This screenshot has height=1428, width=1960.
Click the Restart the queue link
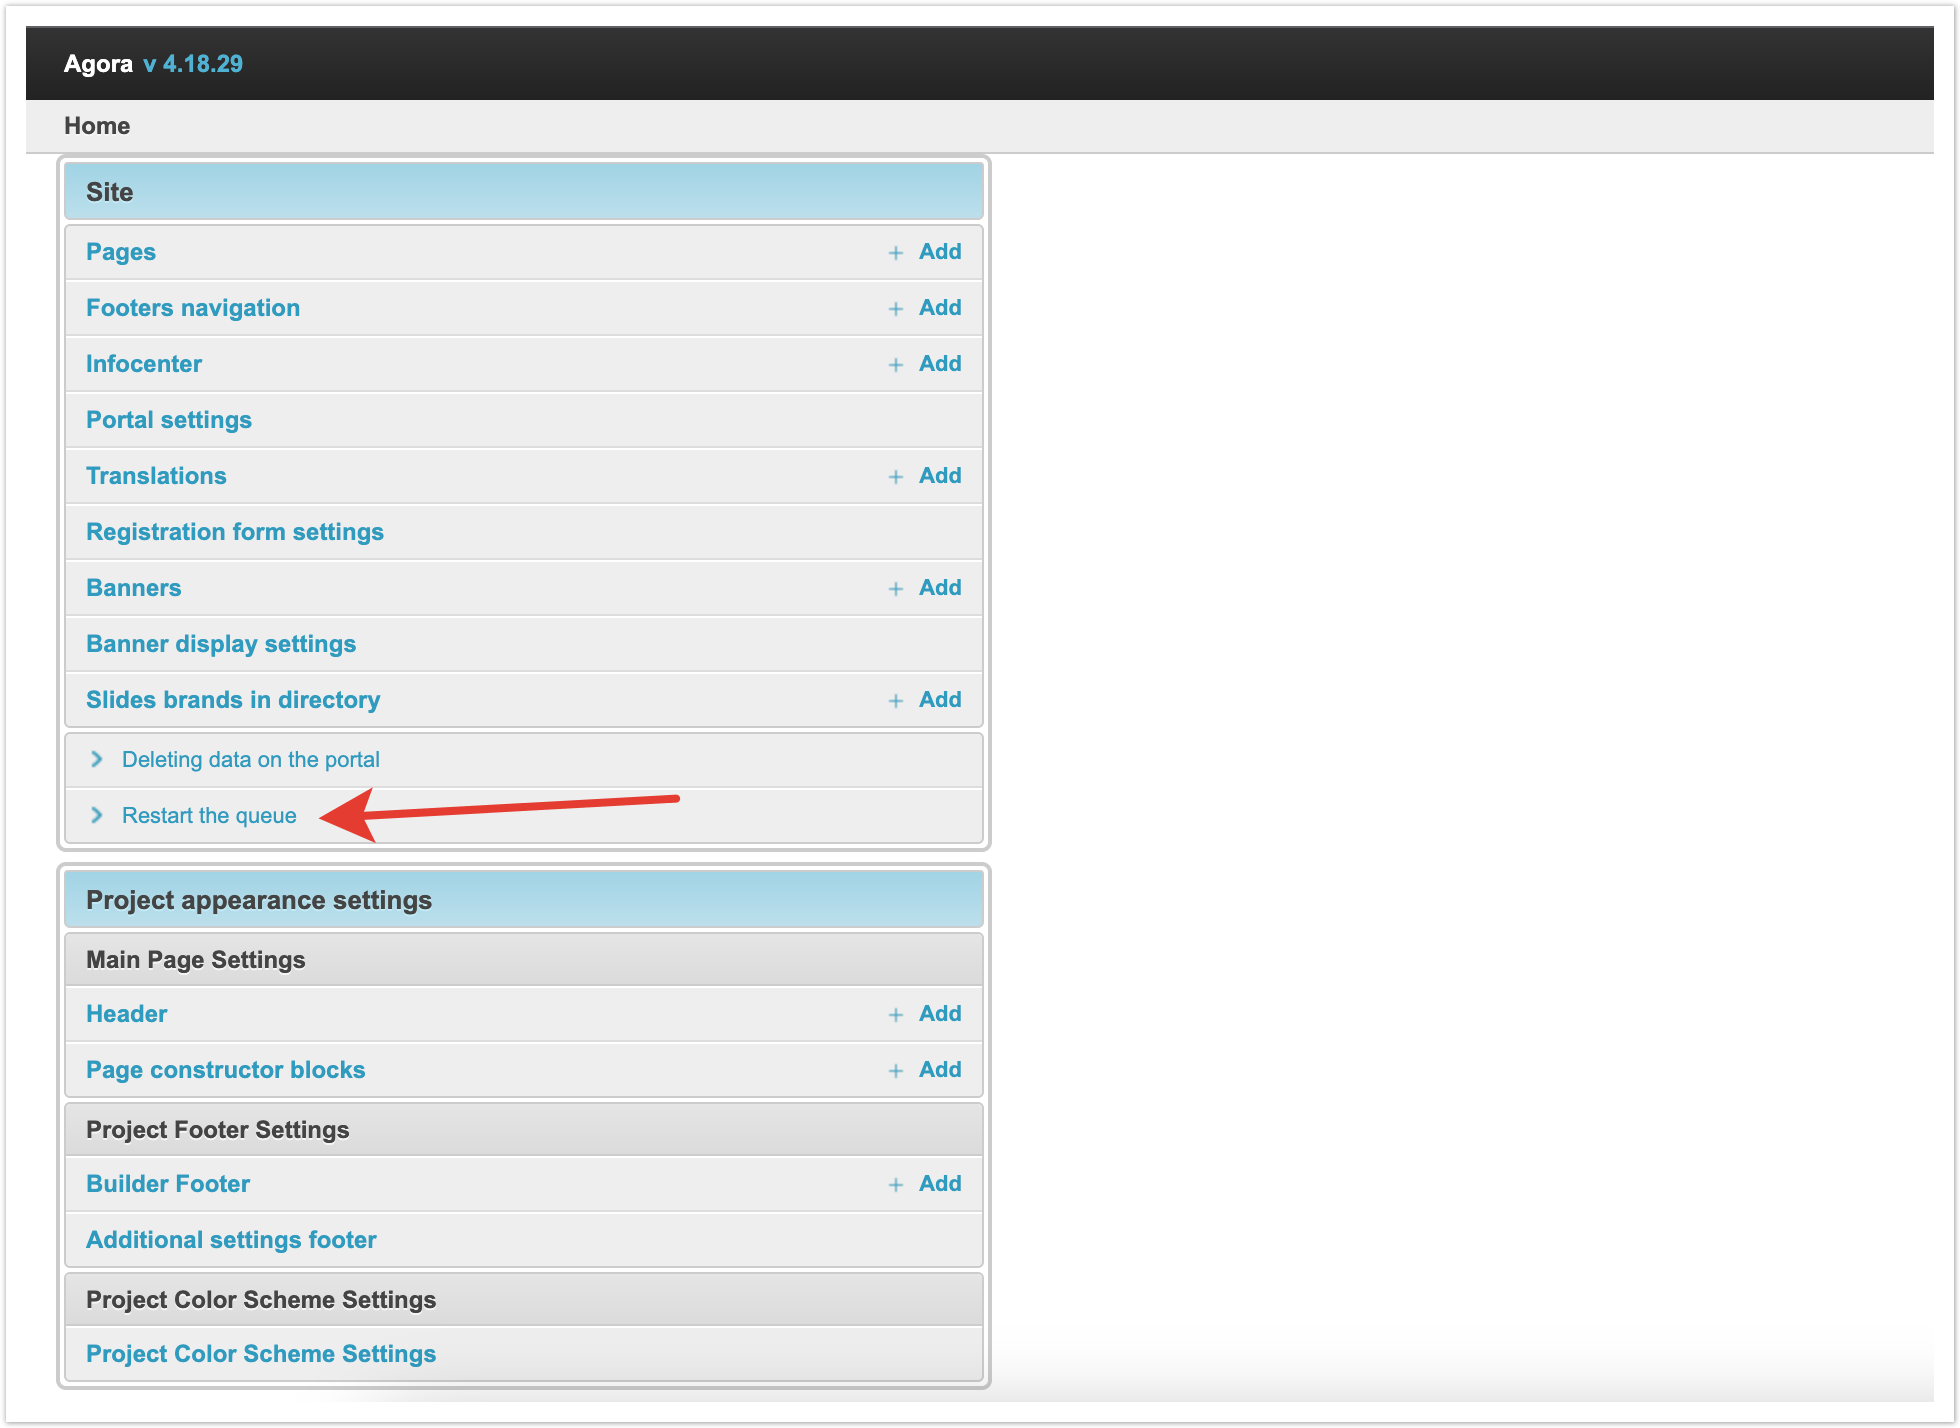point(209,816)
